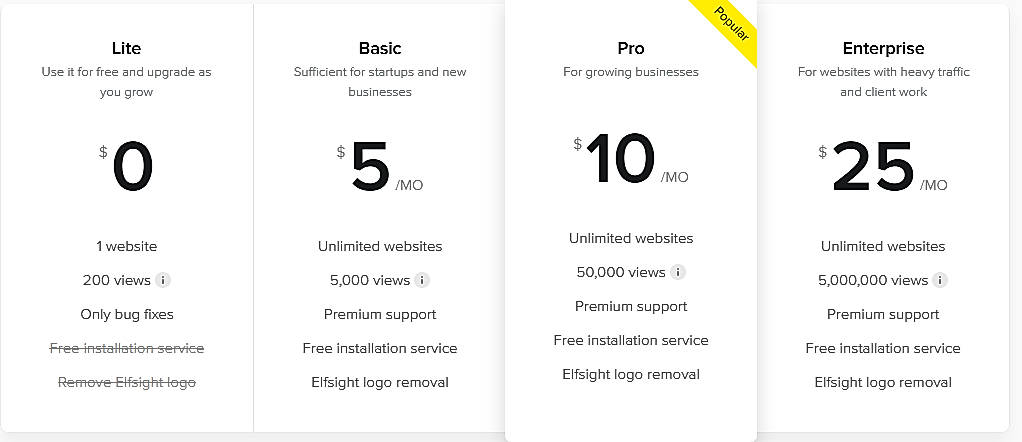1022x442 pixels.
Task: Click the $25 per month price
Action: click(x=873, y=167)
